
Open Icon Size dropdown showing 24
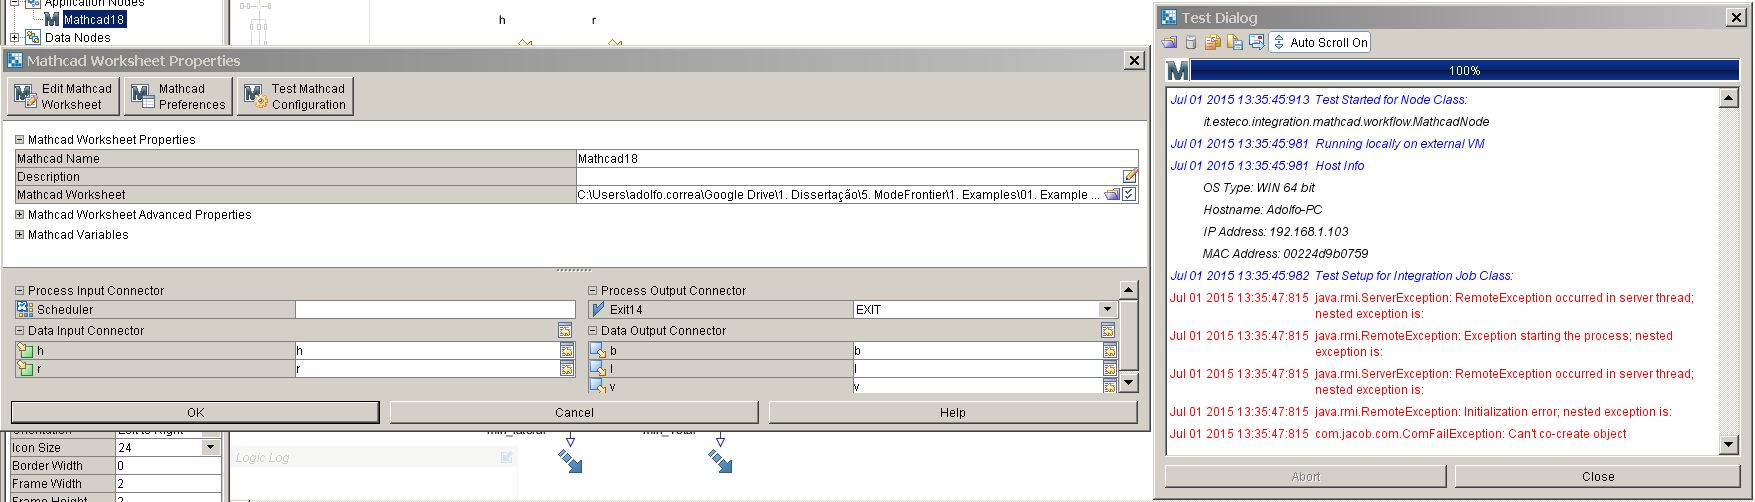tap(210, 448)
